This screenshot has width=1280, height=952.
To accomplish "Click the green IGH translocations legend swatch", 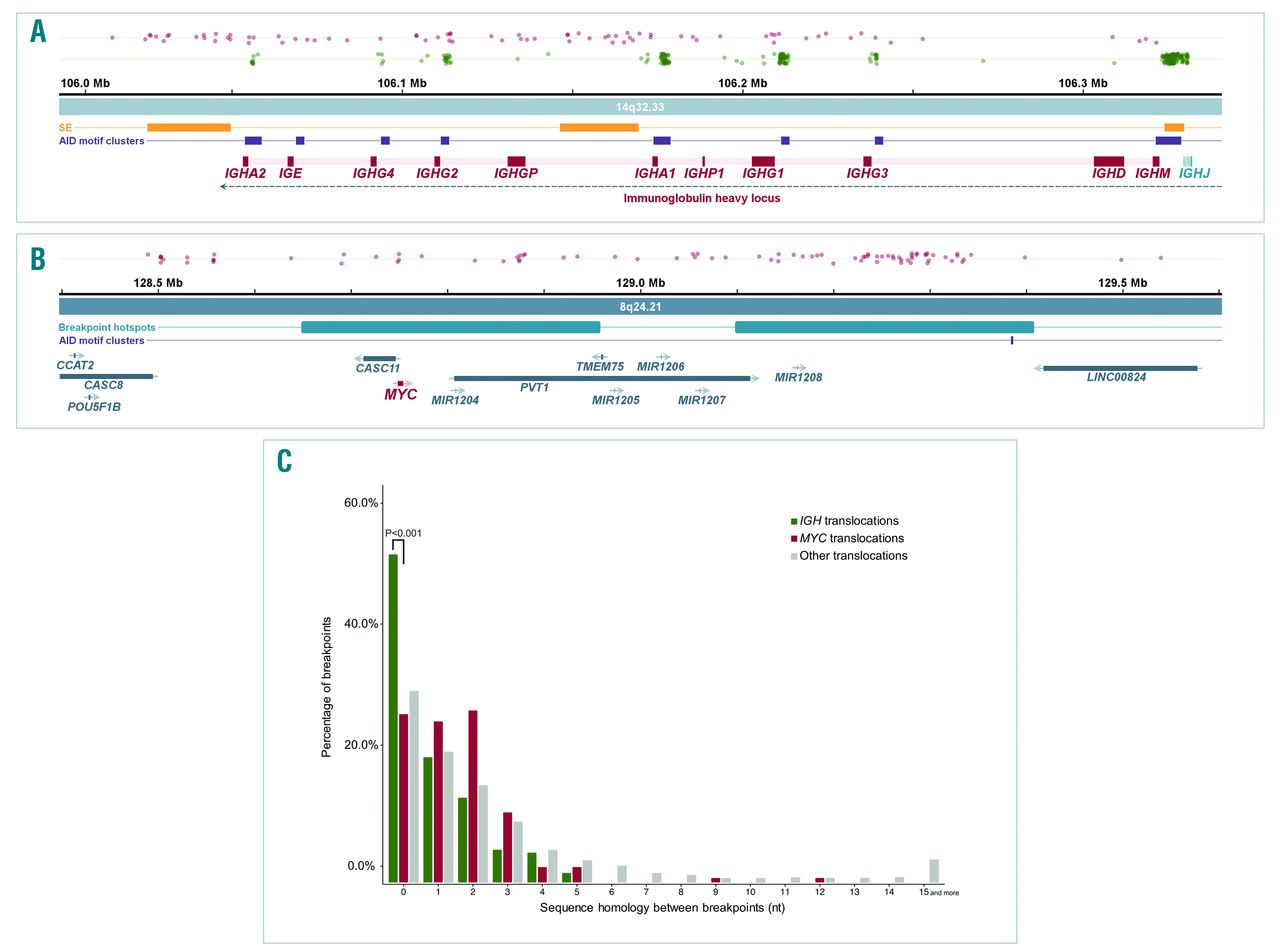I will [794, 521].
